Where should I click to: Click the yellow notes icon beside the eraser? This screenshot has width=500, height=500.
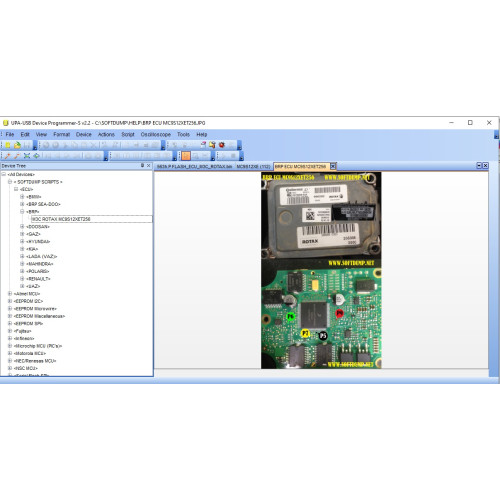[212, 145]
